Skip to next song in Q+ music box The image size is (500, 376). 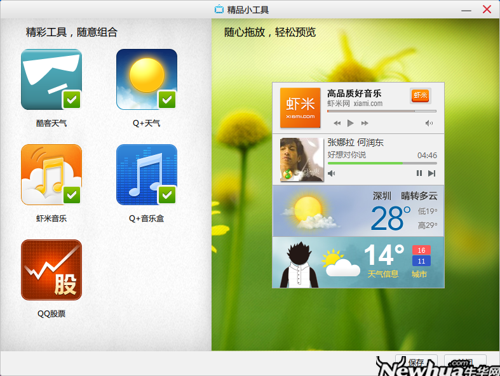tap(432, 173)
